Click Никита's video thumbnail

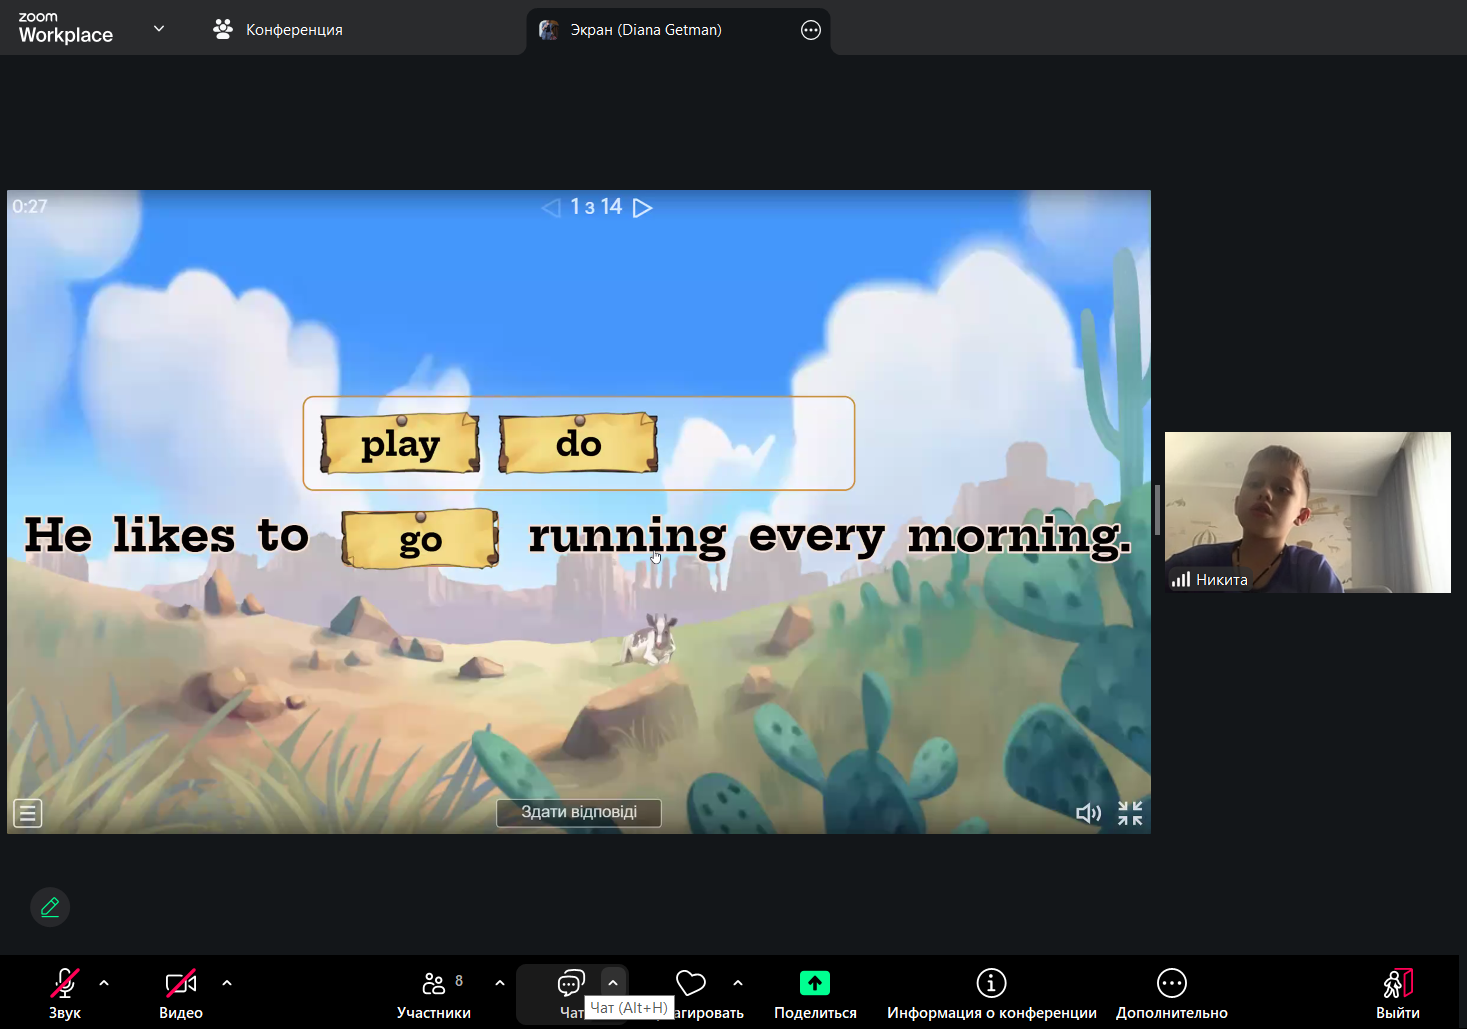click(1308, 512)
